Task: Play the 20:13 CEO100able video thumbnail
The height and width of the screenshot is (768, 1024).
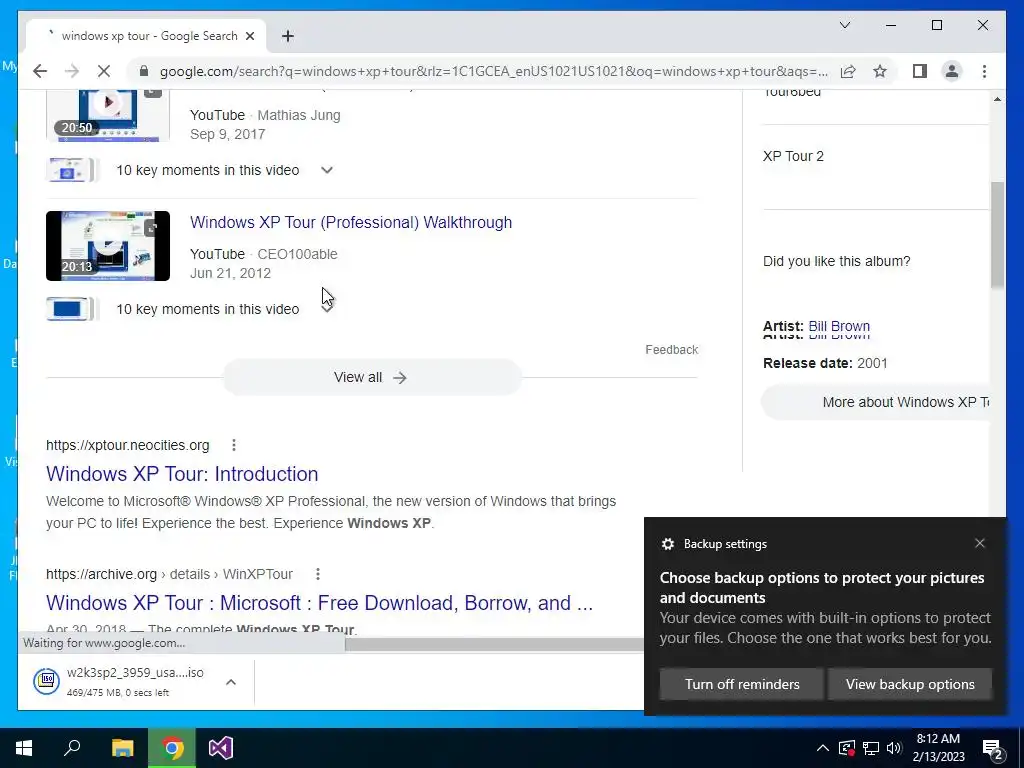Action: [x=108, y=246]
